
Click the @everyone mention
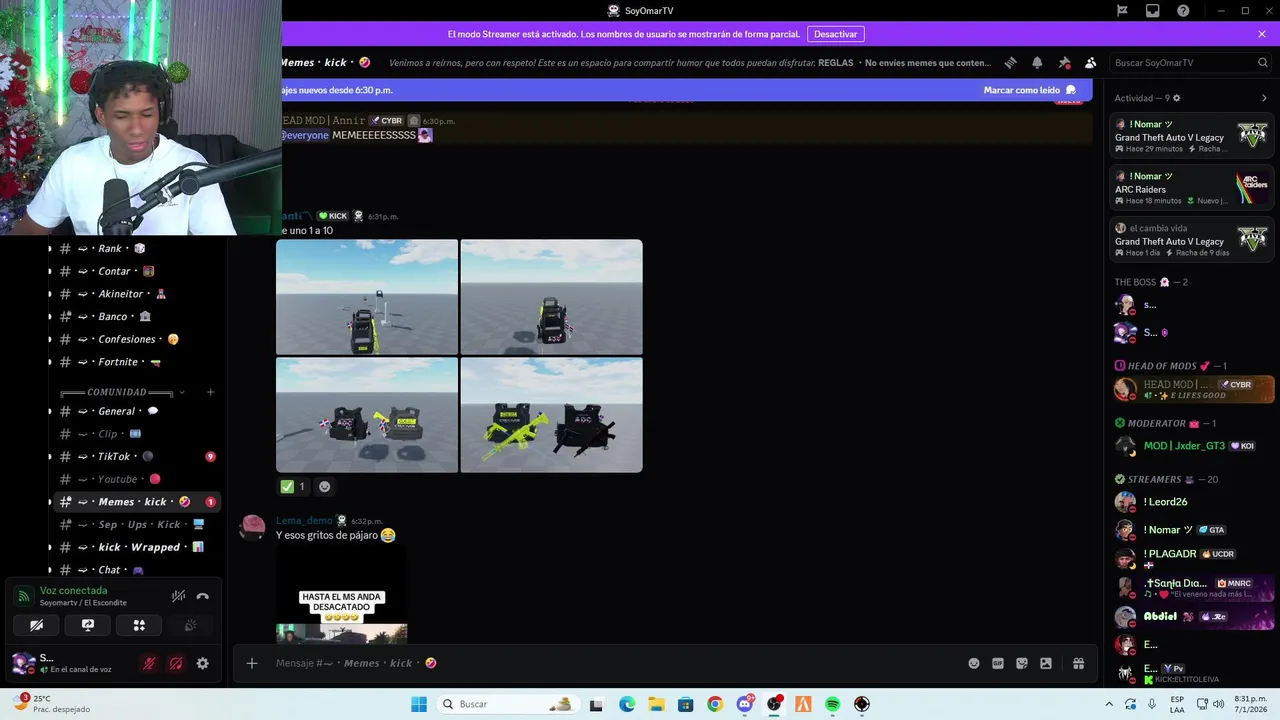(305, 135)
